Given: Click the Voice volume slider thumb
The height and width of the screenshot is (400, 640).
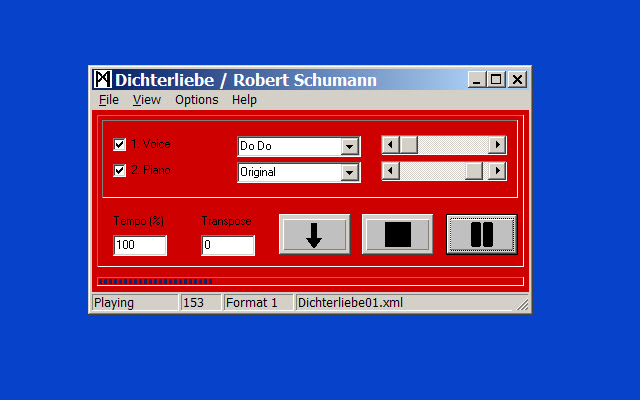Looking at the screenshot, I should [x=409, y=145].
